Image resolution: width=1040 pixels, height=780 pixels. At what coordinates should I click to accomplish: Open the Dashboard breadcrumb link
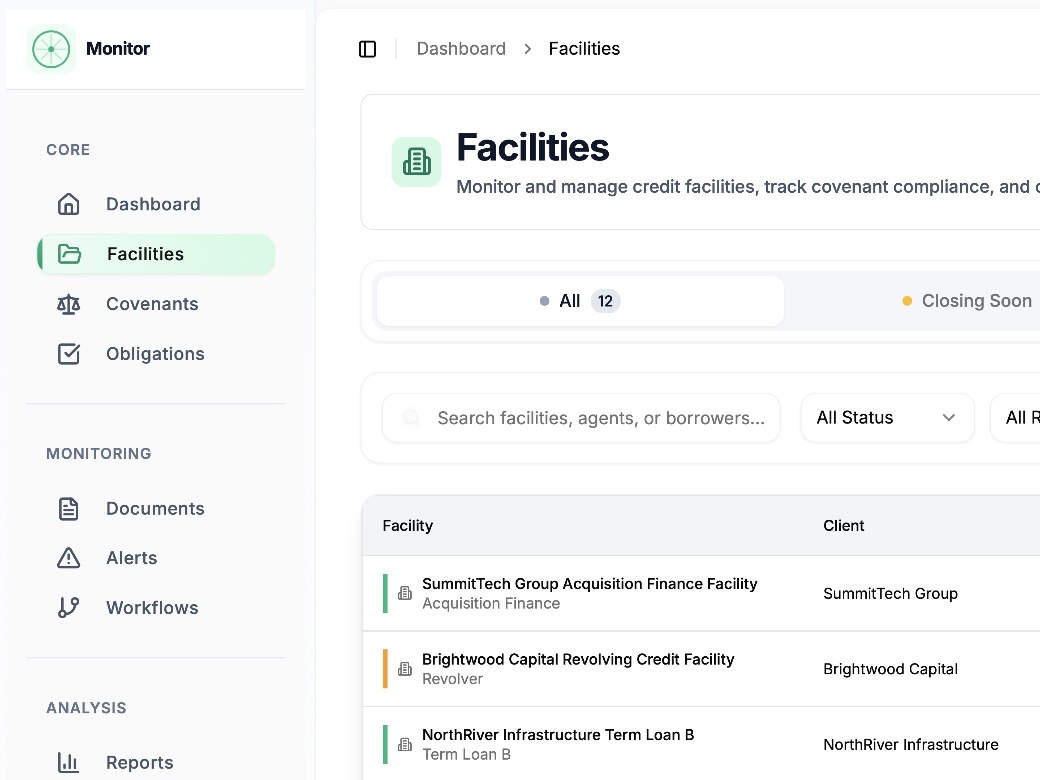point(461,48)
